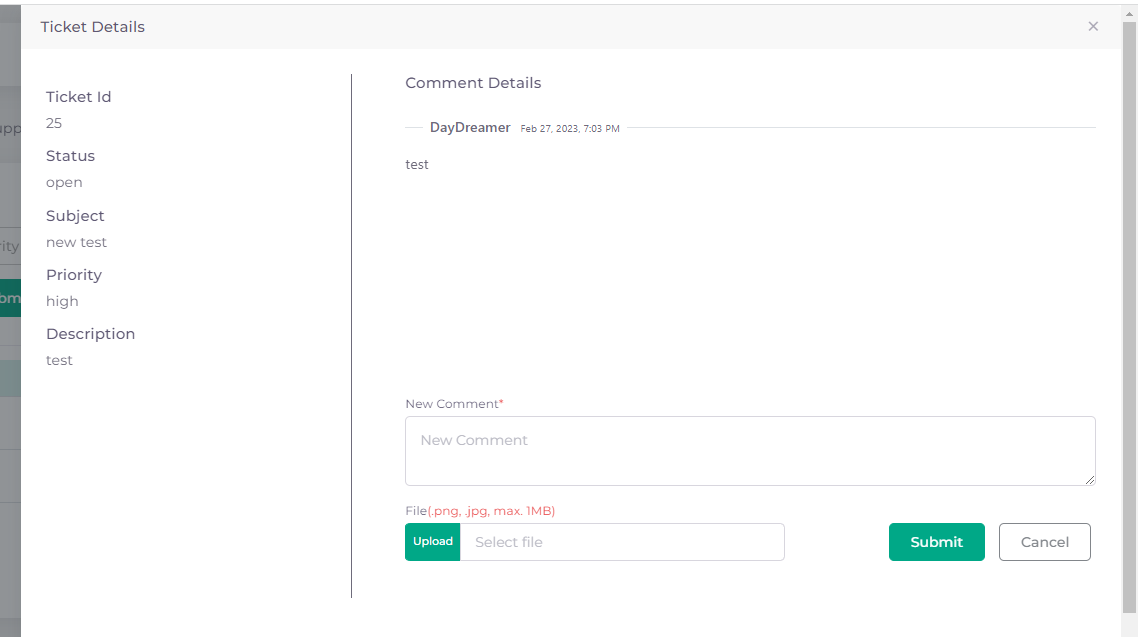Screen dimensions: 1138x637
Task: Close the Ticket Details dialog
Action: (x=1093, y=27)
